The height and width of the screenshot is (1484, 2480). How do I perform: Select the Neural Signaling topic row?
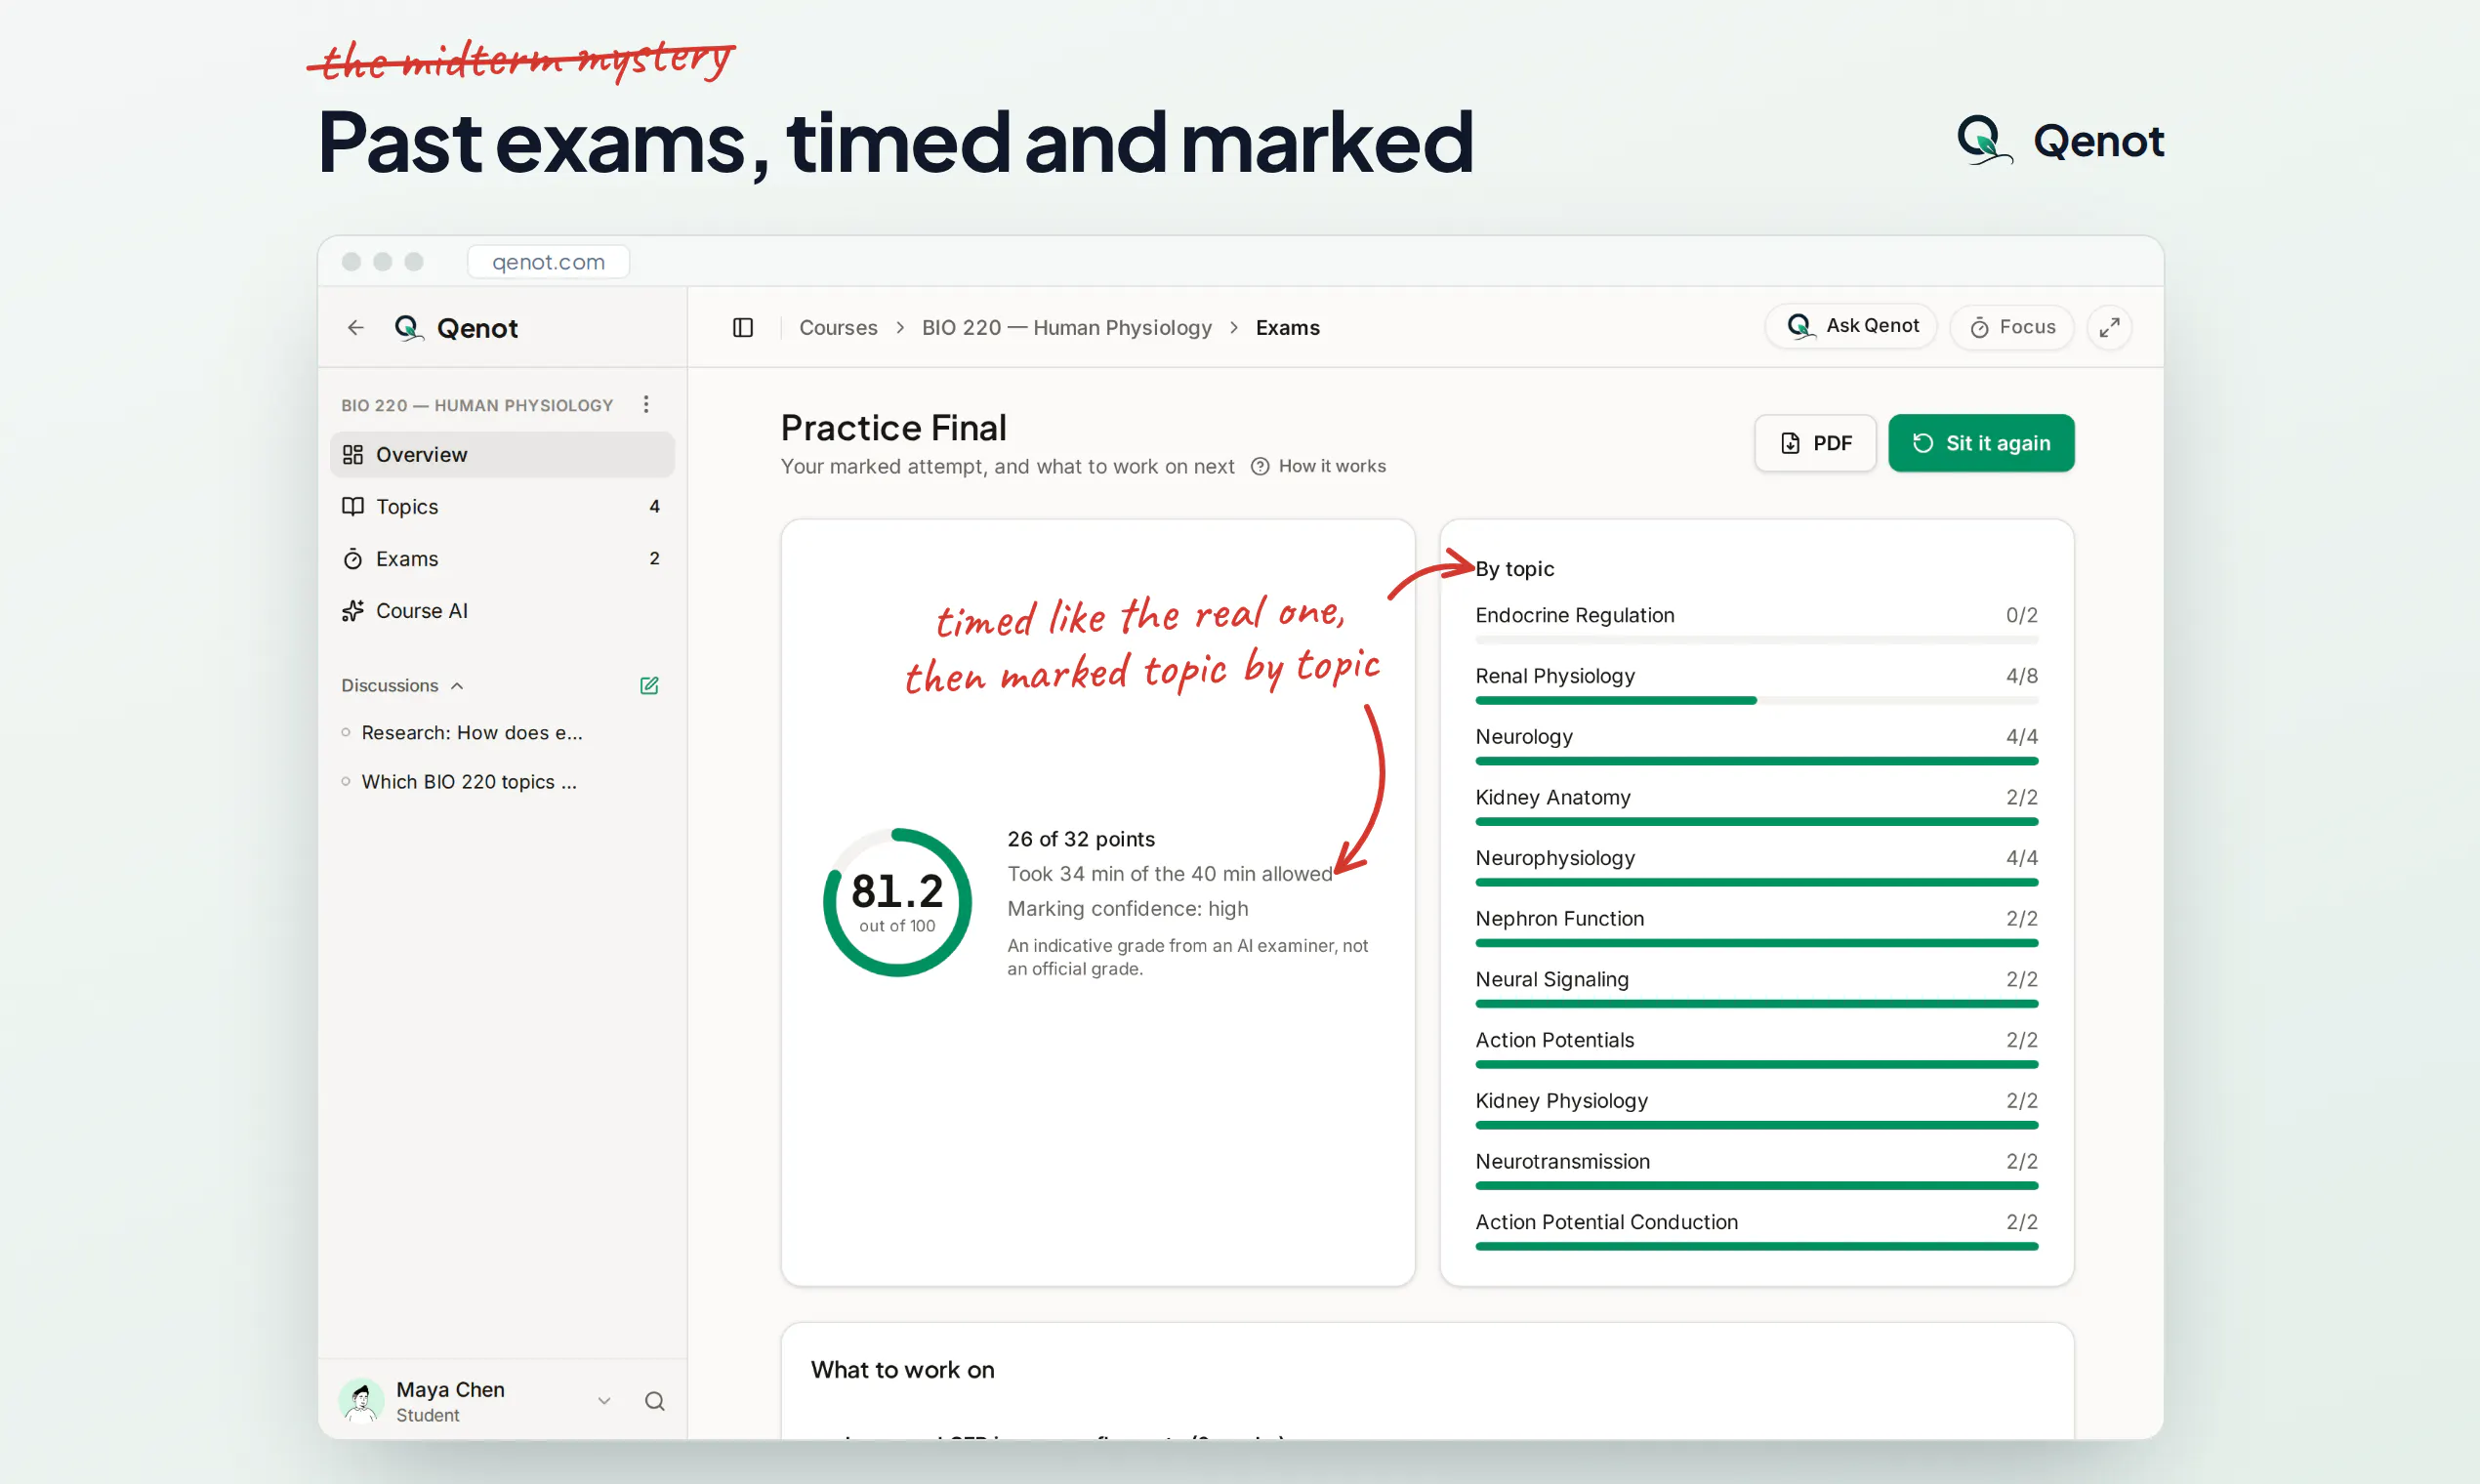click(x=1756, y=990)
